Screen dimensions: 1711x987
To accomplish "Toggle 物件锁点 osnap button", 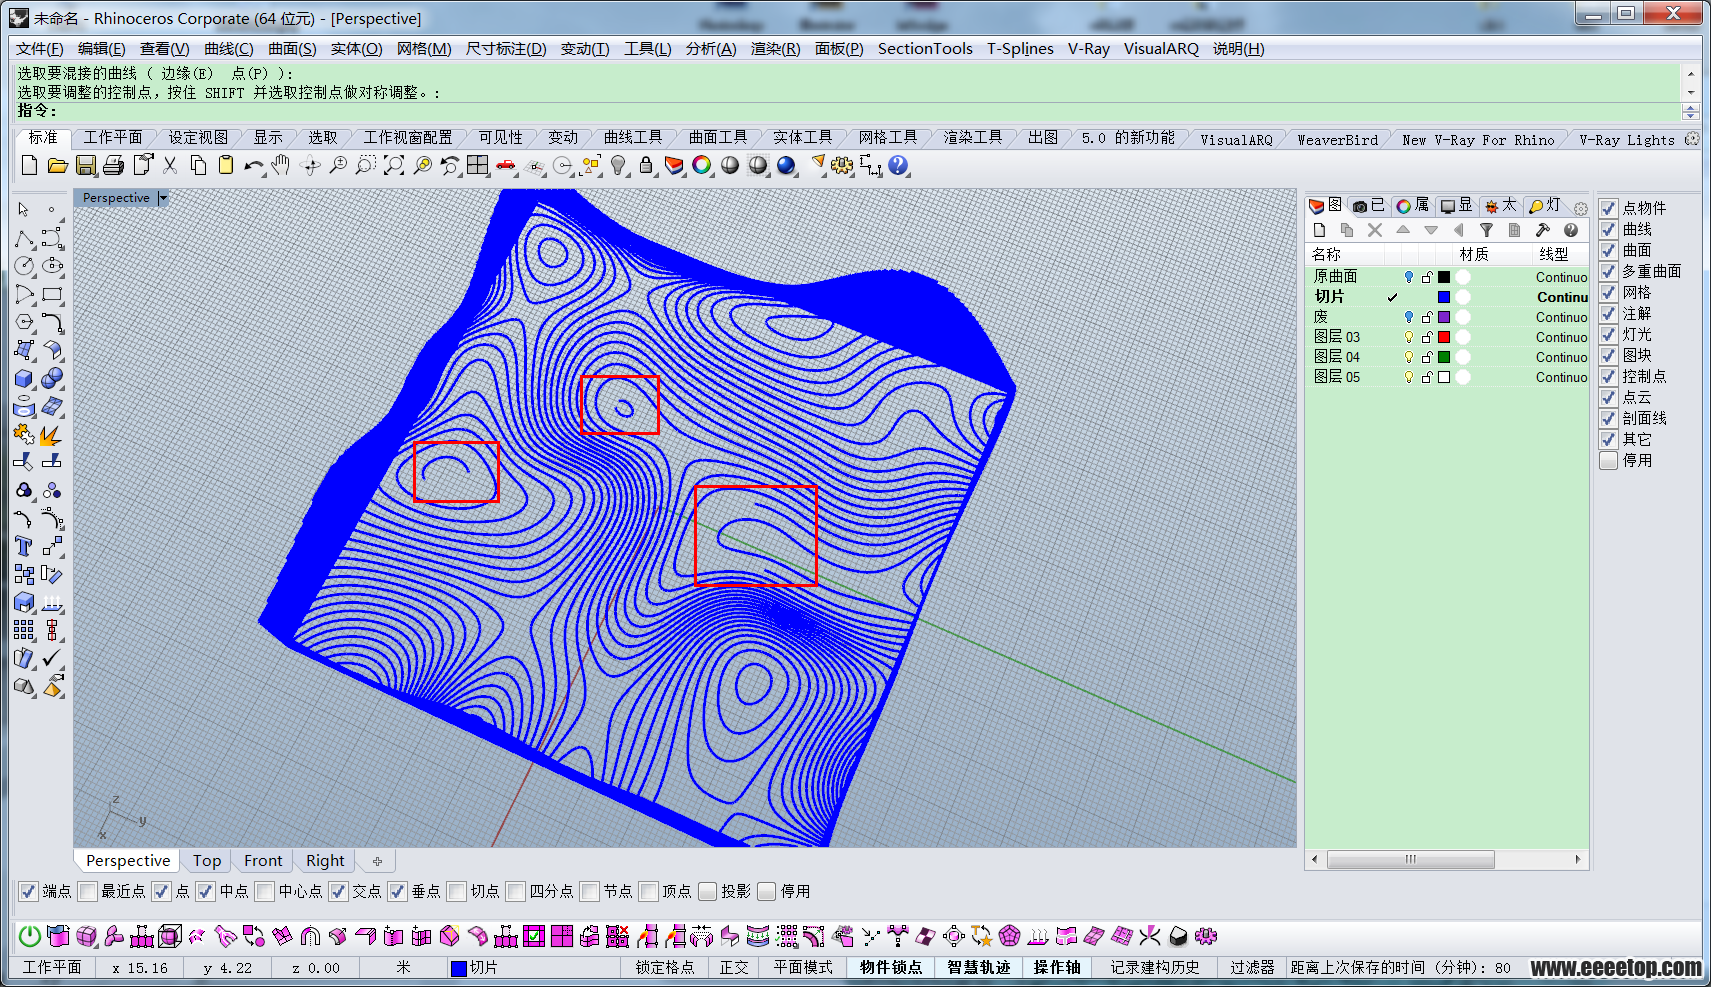I will click(890, 967).
